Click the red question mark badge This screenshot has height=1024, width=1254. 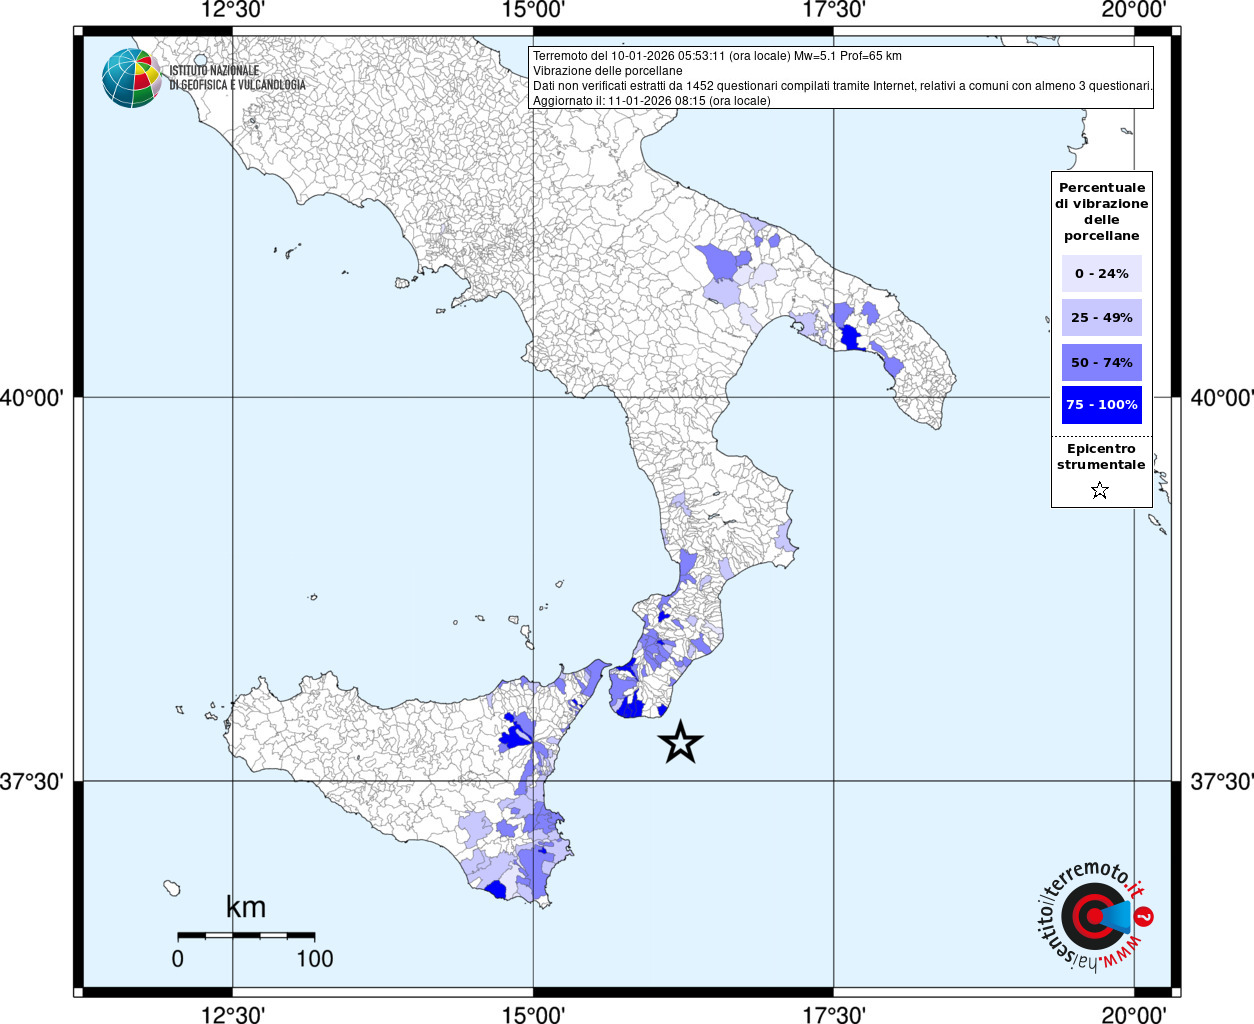[x=1145, y=916]
